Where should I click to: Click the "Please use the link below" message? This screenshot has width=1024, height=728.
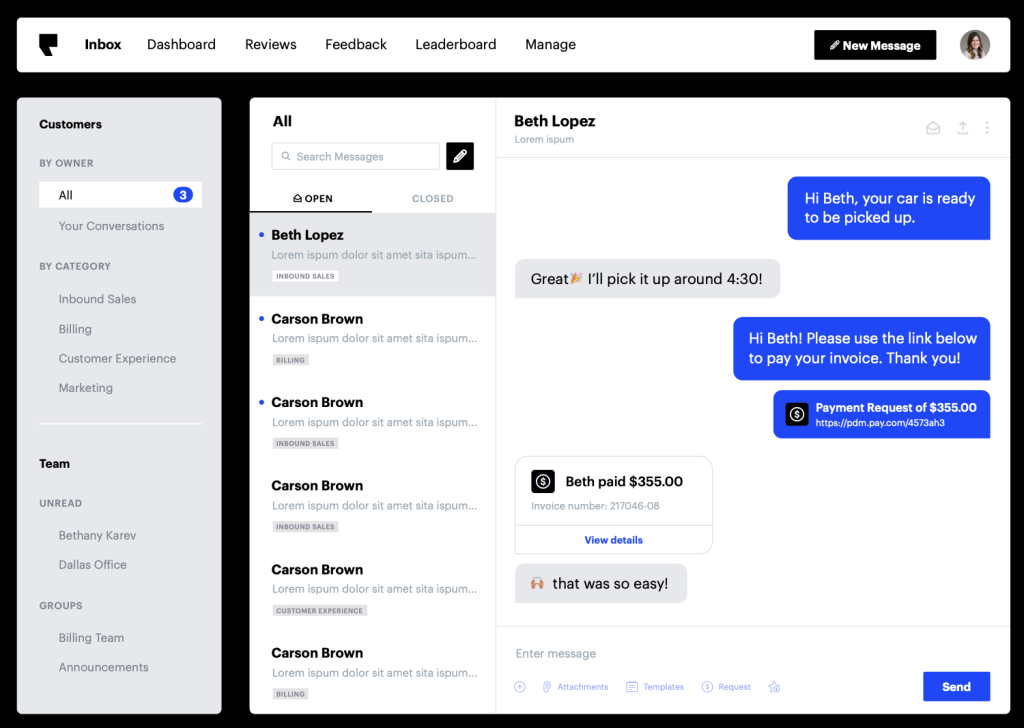pyautogui.click(x=861, y=348)
